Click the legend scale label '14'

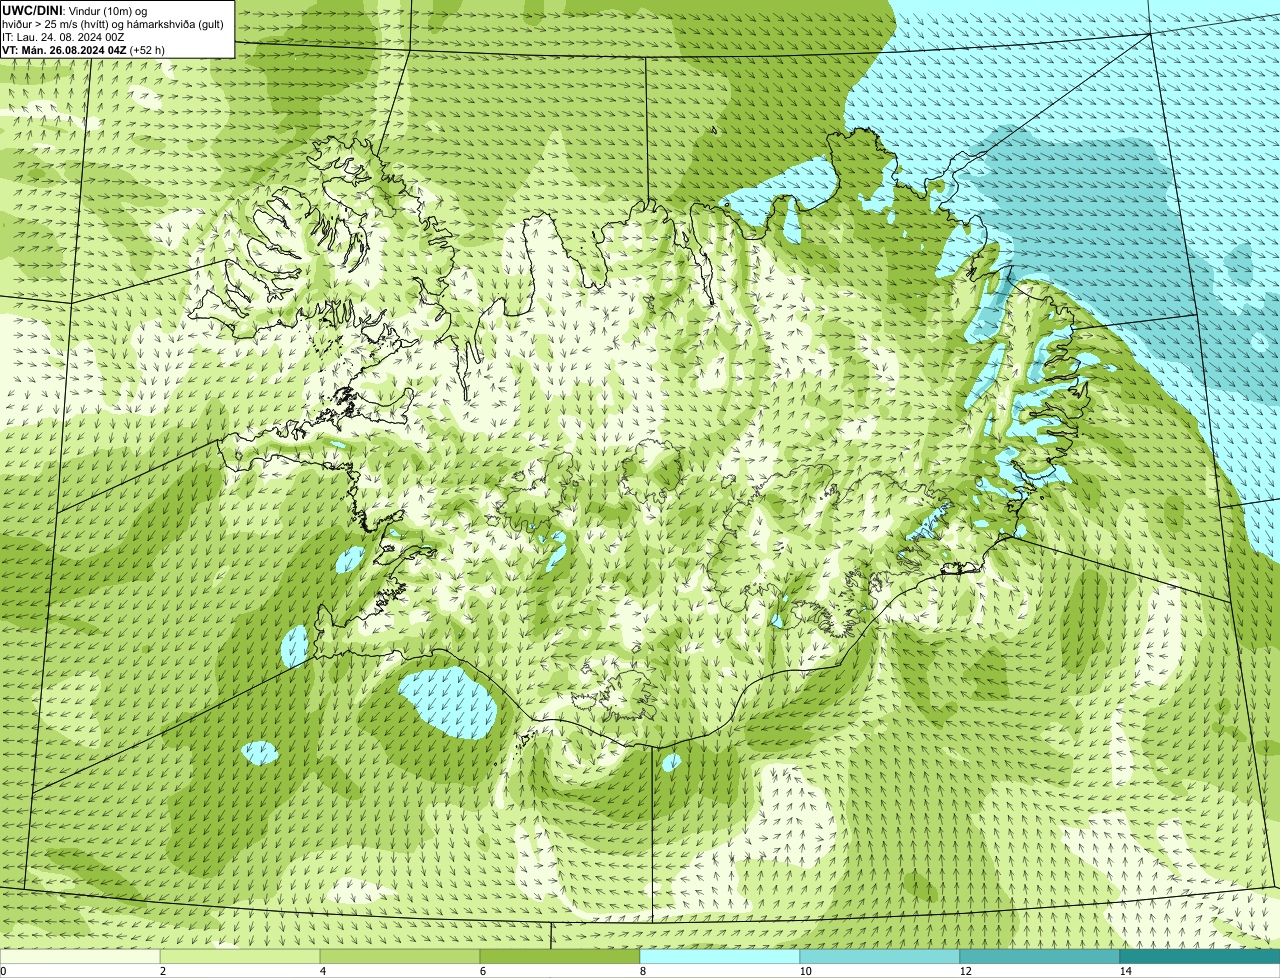1125,970
